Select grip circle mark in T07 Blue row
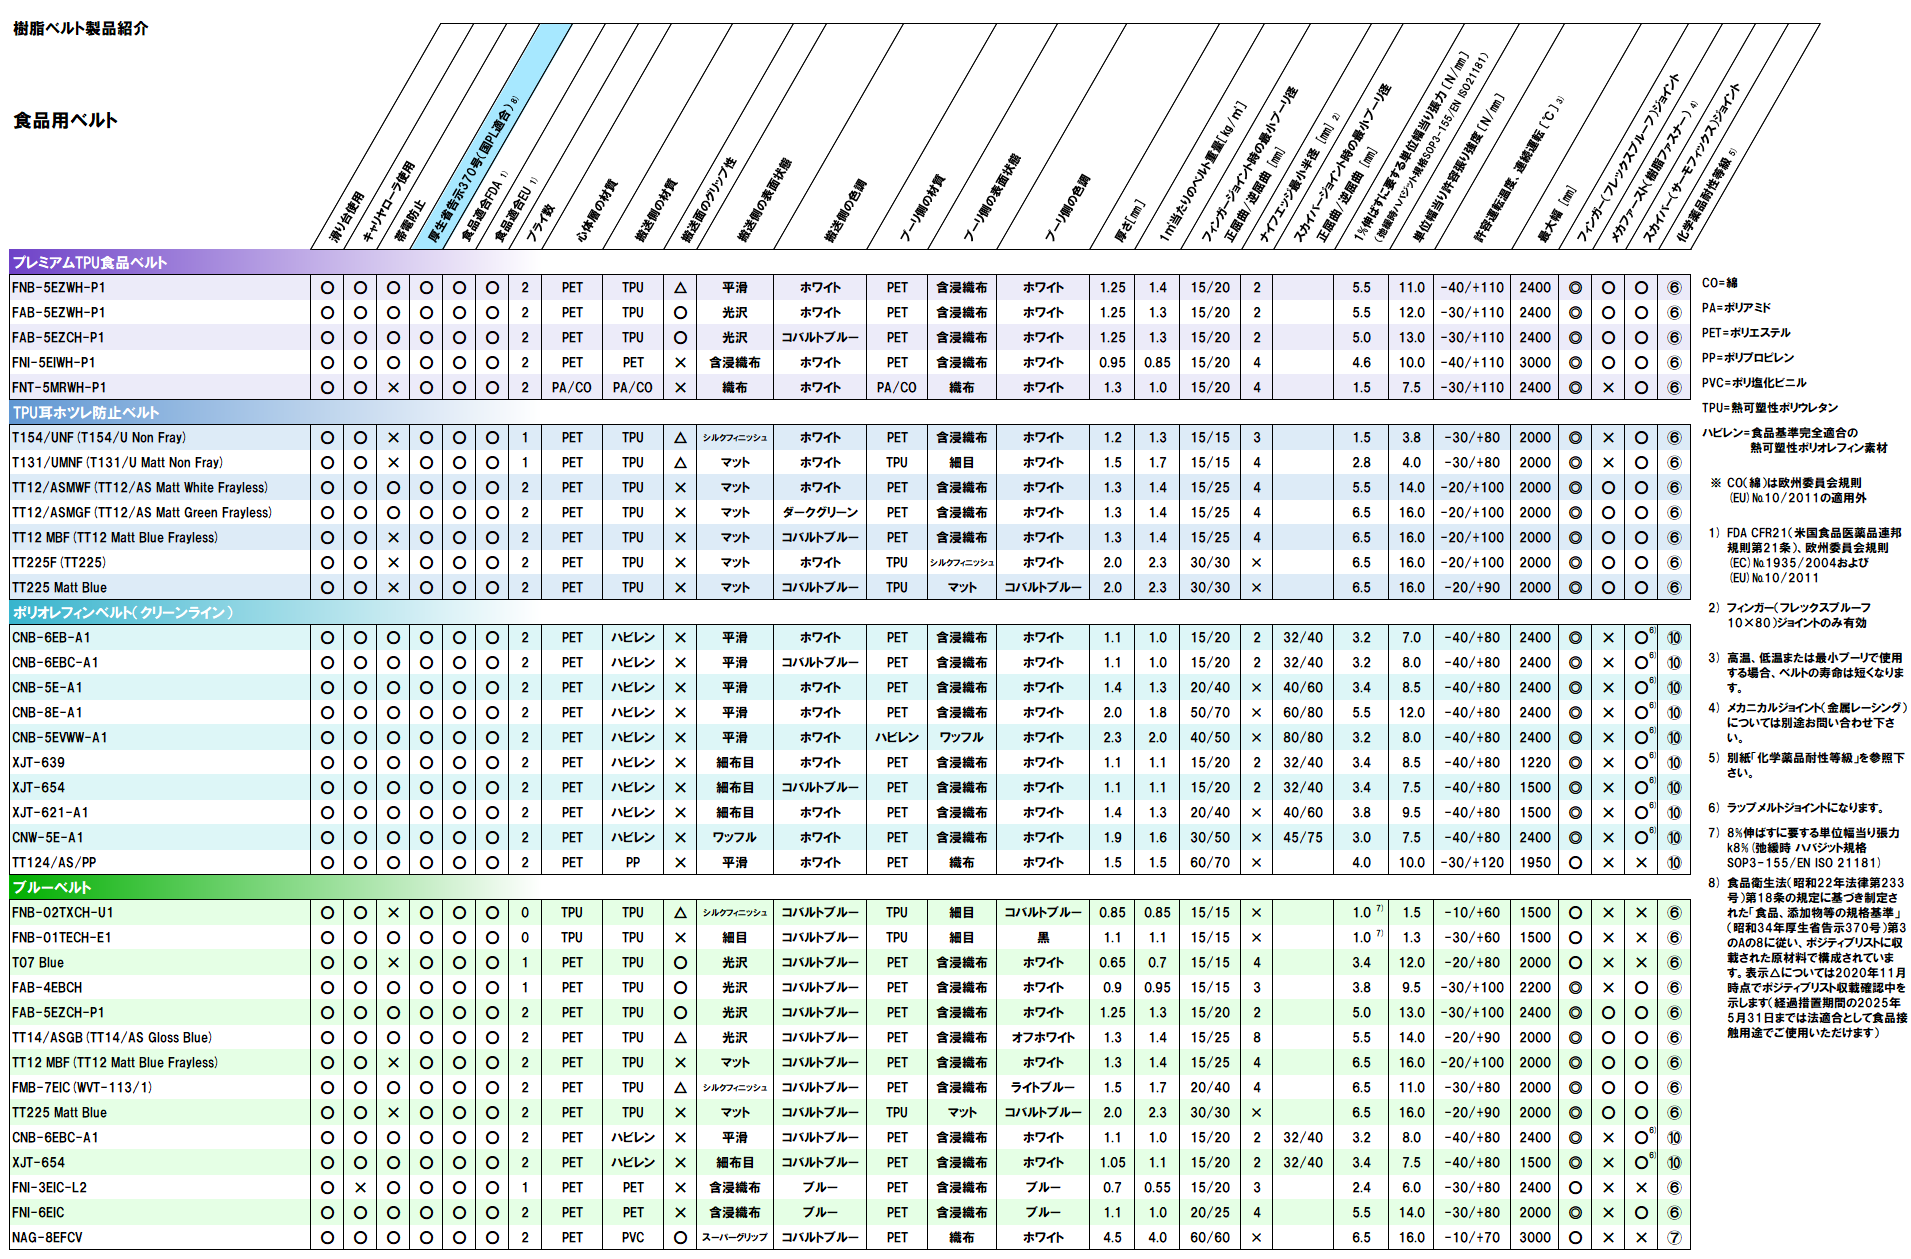The image size is (1911, 1259). pos(680,963)
